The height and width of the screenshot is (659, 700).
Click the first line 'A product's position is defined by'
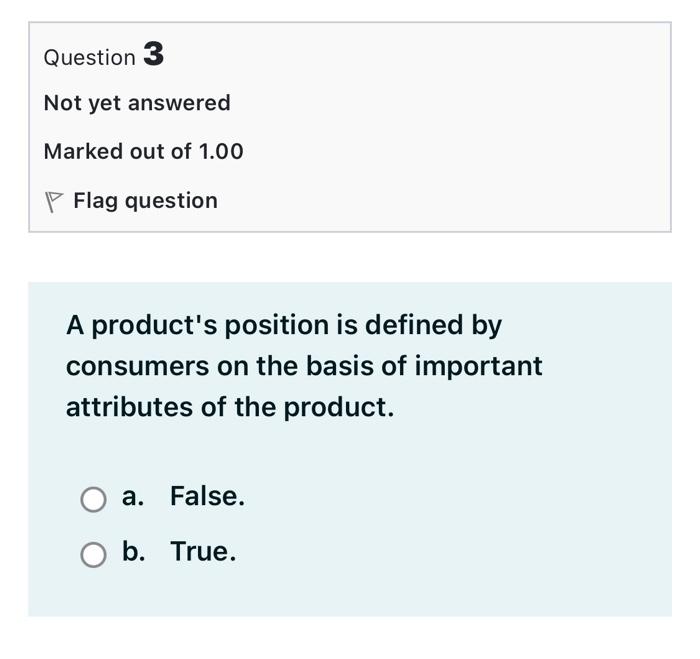(x=284, y=325)
